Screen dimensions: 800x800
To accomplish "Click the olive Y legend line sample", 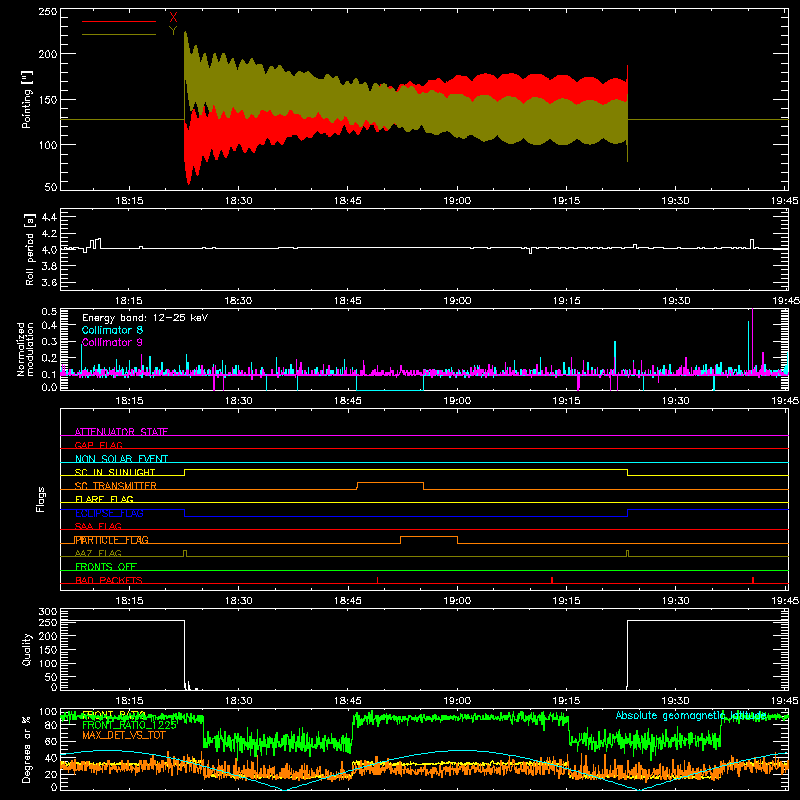I will (x=119, y=35).
